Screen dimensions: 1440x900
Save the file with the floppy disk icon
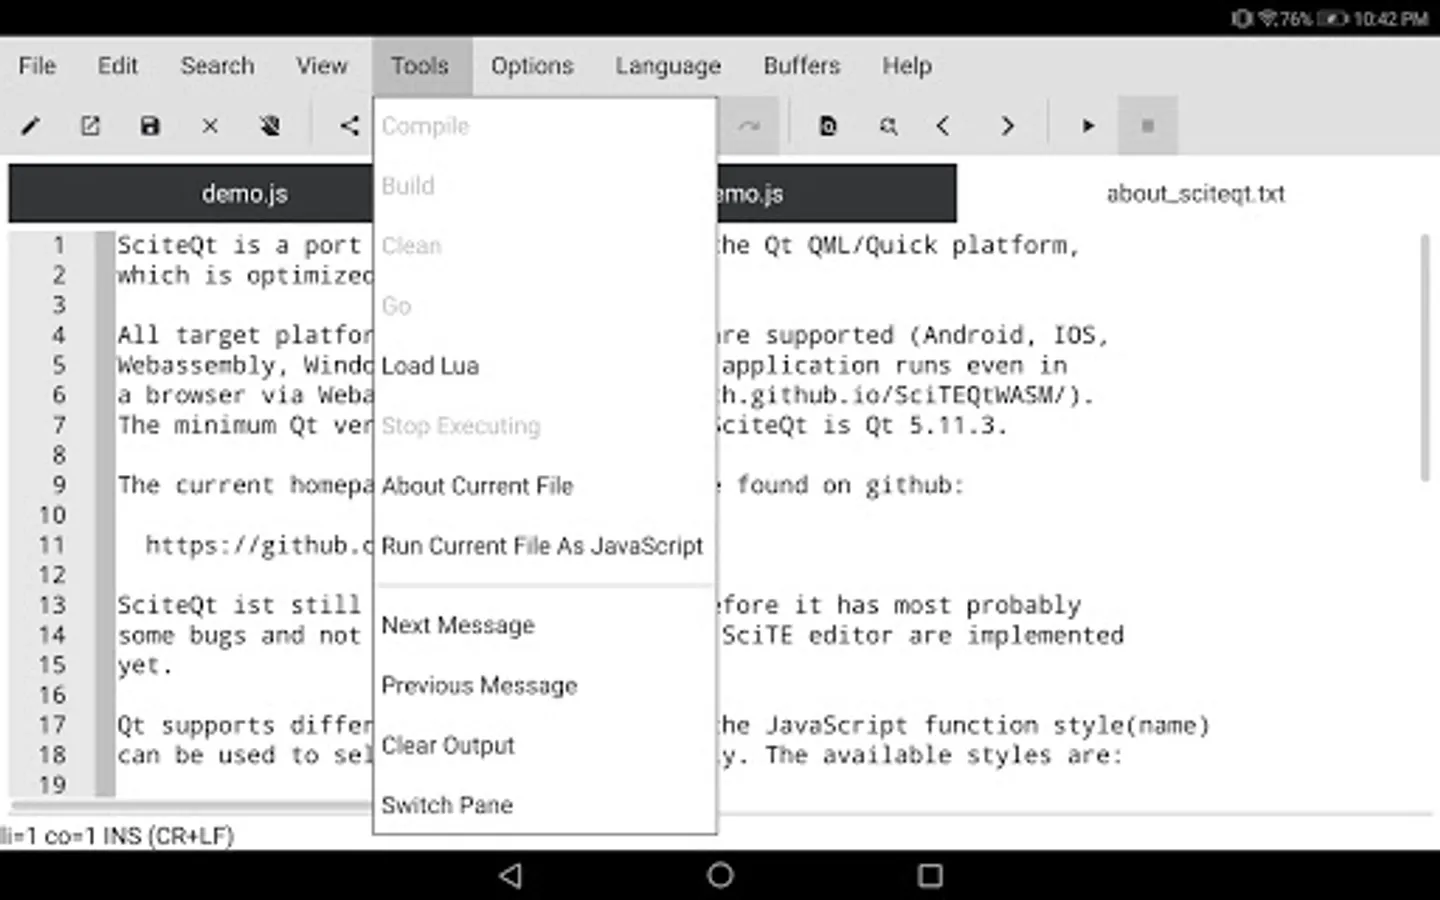click(150, 126)
